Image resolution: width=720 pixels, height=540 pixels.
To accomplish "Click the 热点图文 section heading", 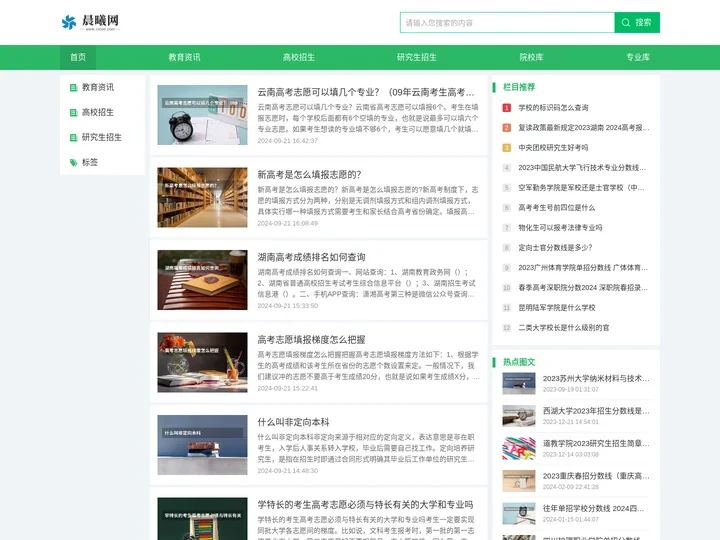I will pos(519,362).
